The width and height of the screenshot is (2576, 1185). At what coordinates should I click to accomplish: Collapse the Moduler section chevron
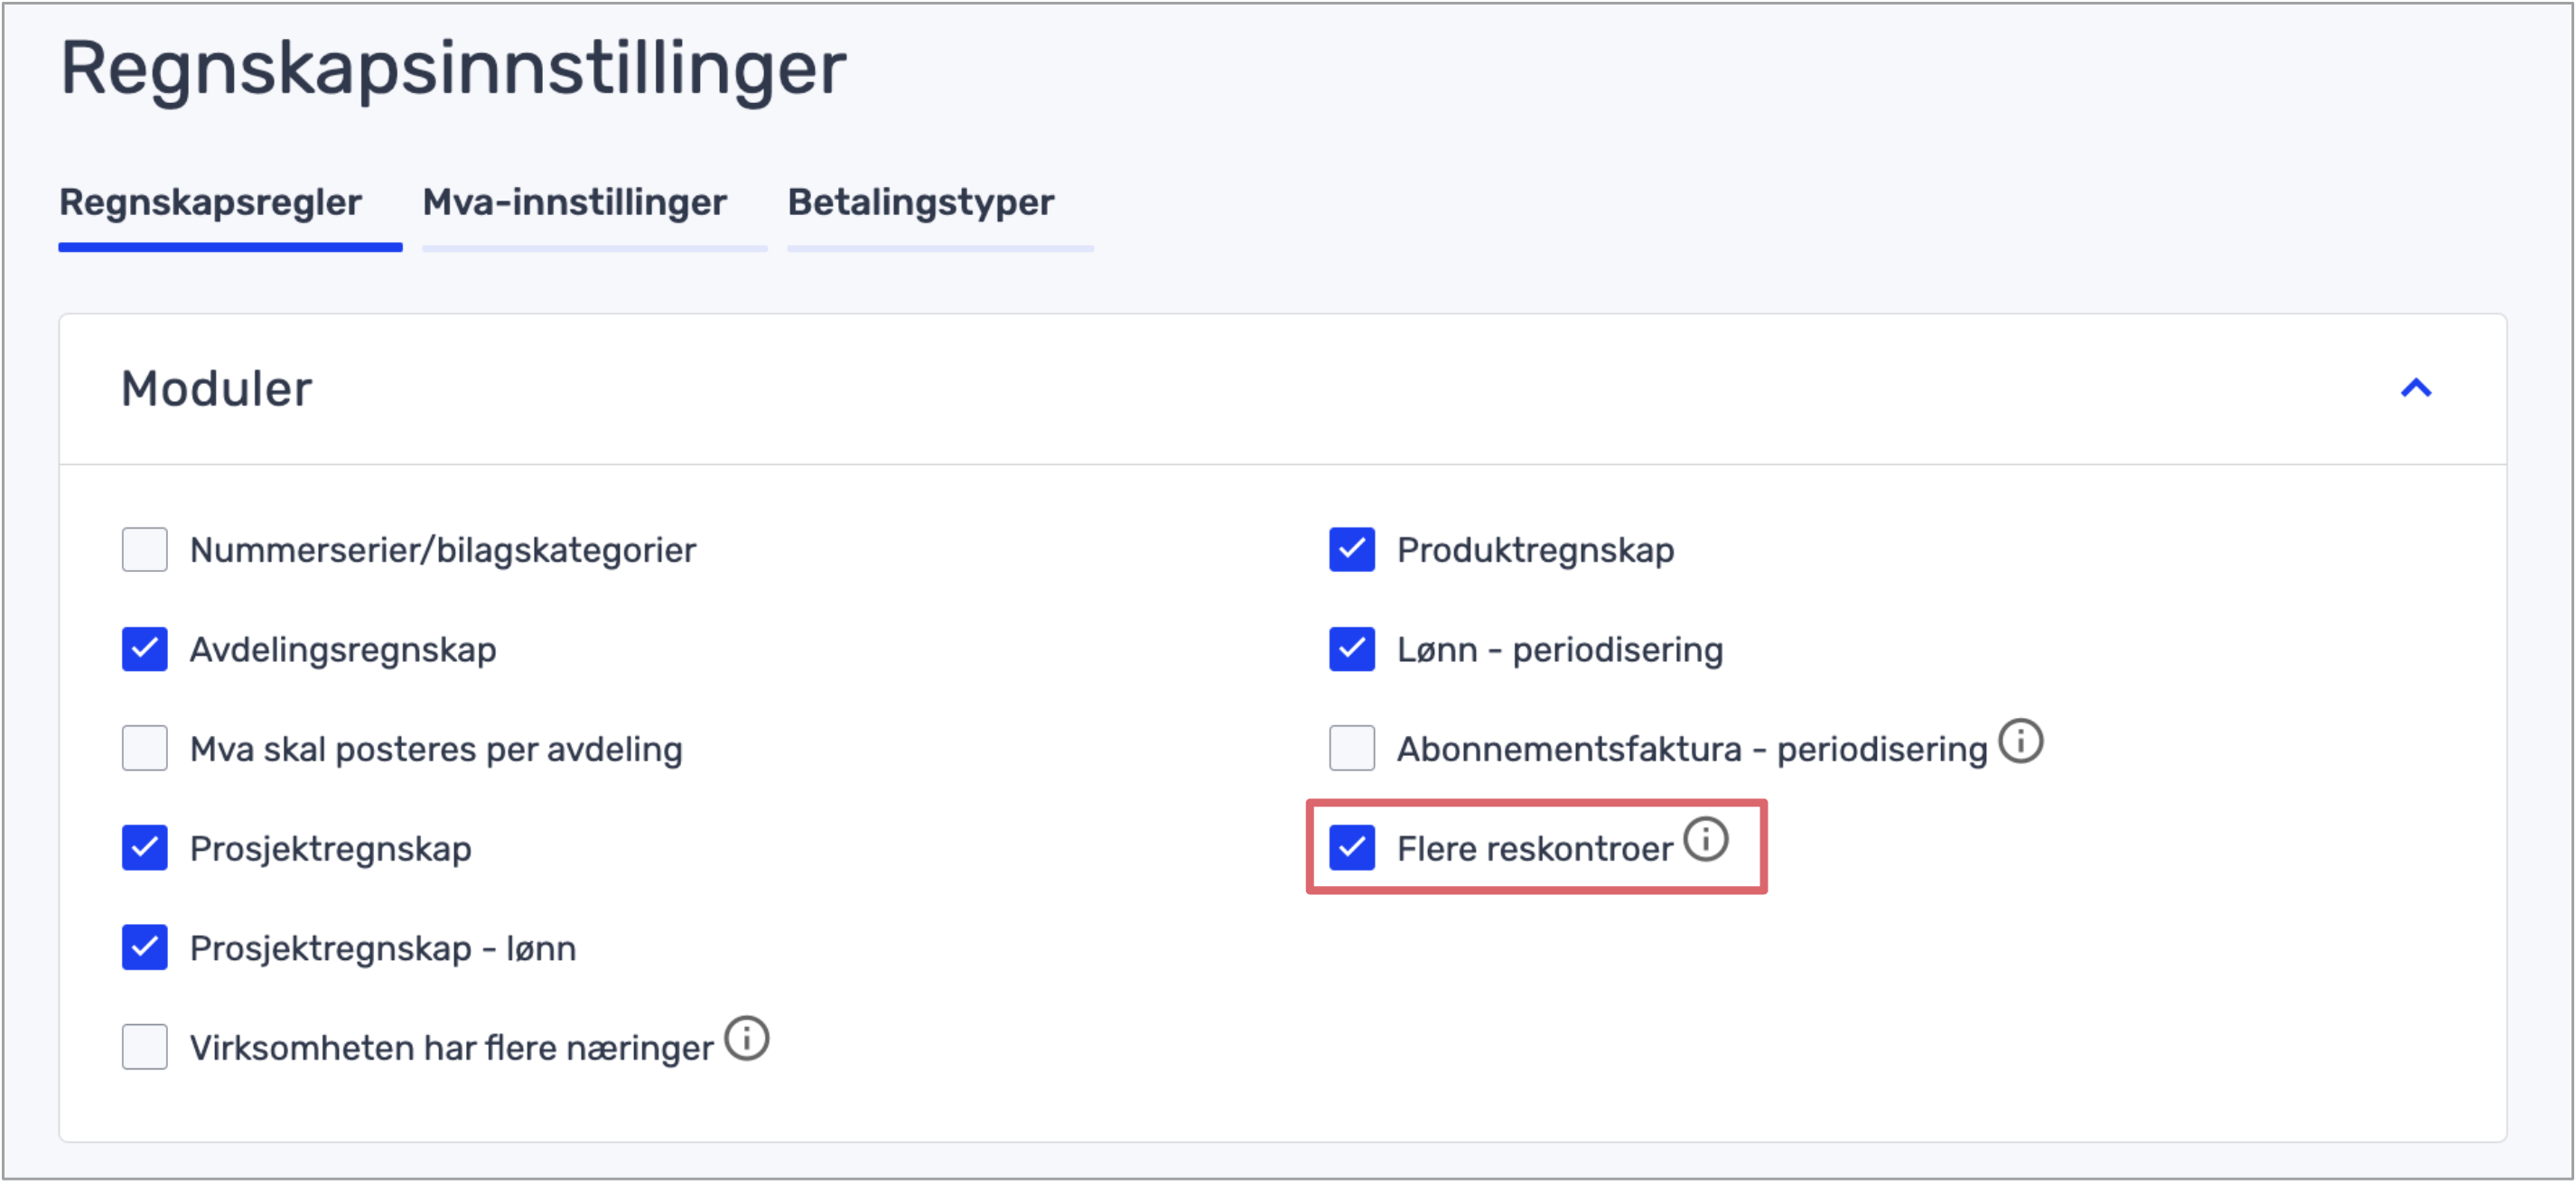(2415, 389)
